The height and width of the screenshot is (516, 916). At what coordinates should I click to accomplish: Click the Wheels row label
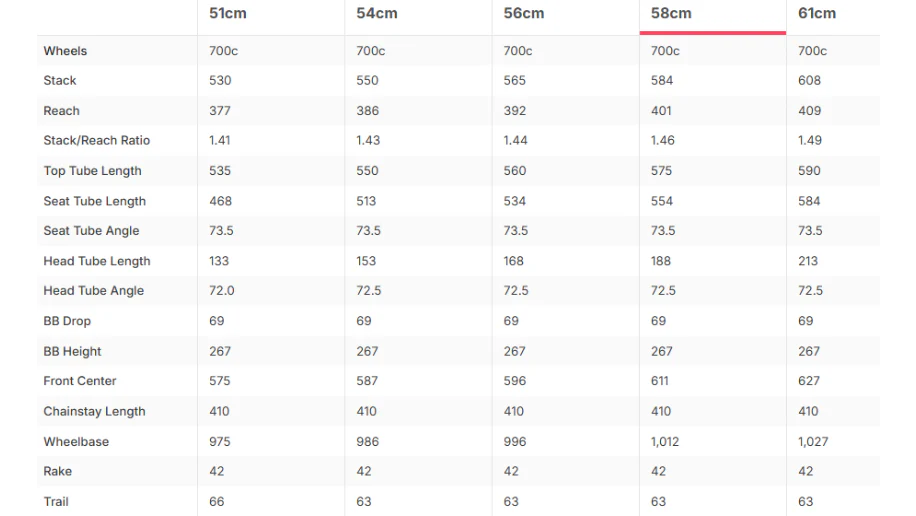65,51
